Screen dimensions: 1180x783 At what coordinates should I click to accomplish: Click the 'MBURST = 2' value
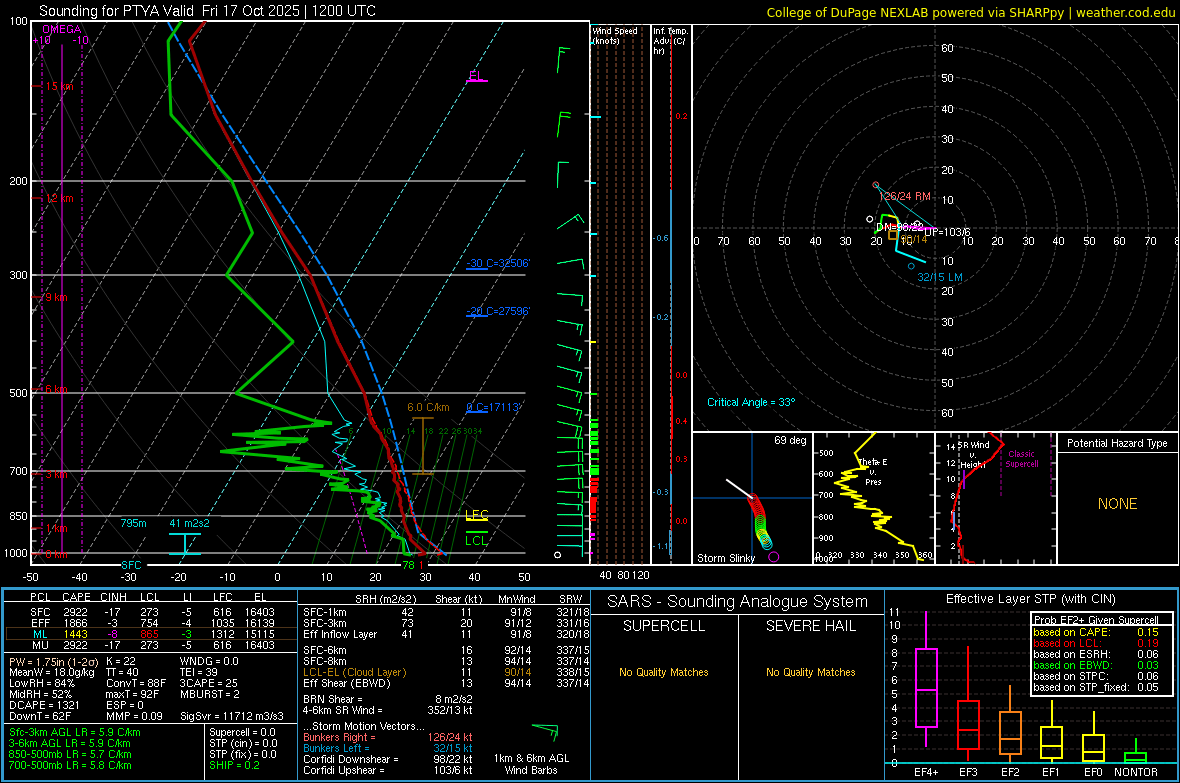click(209, 694)
